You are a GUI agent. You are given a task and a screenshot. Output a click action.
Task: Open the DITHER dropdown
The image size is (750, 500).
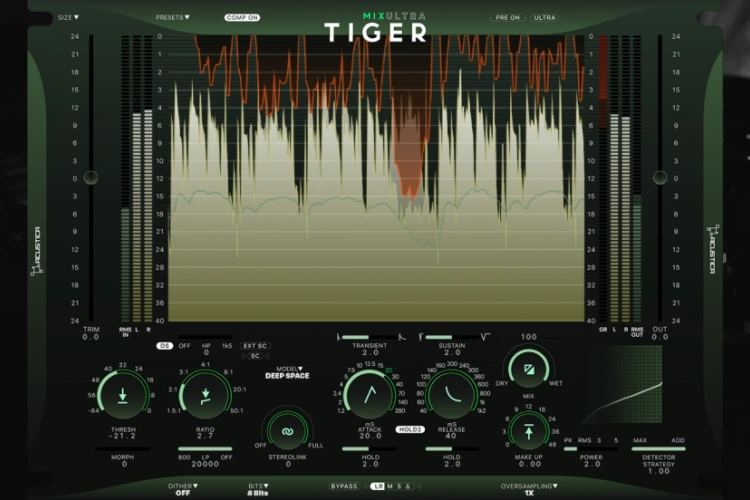point(182,486)
